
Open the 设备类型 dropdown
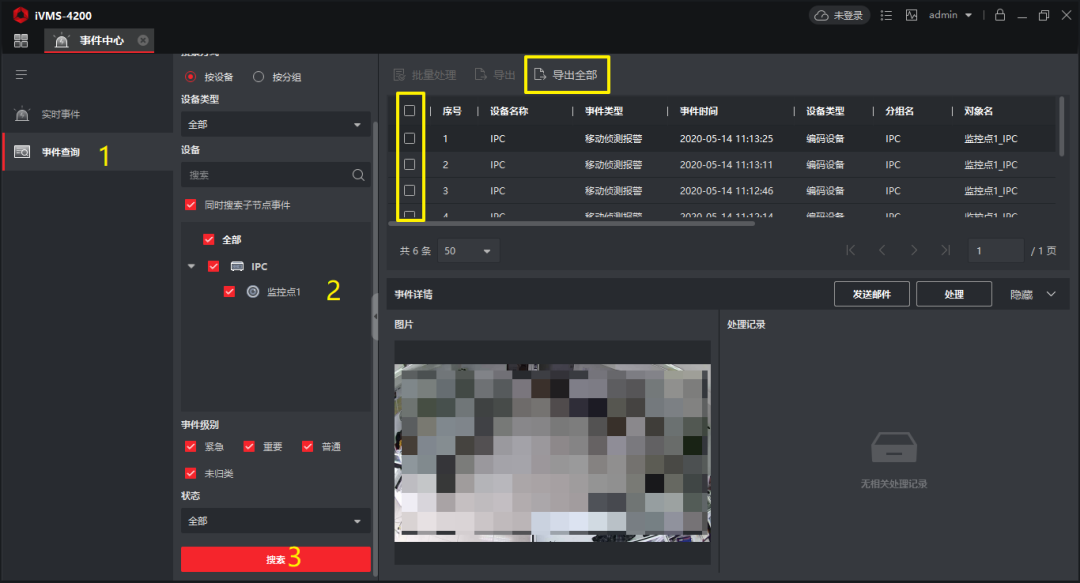(x=276, y=125)
